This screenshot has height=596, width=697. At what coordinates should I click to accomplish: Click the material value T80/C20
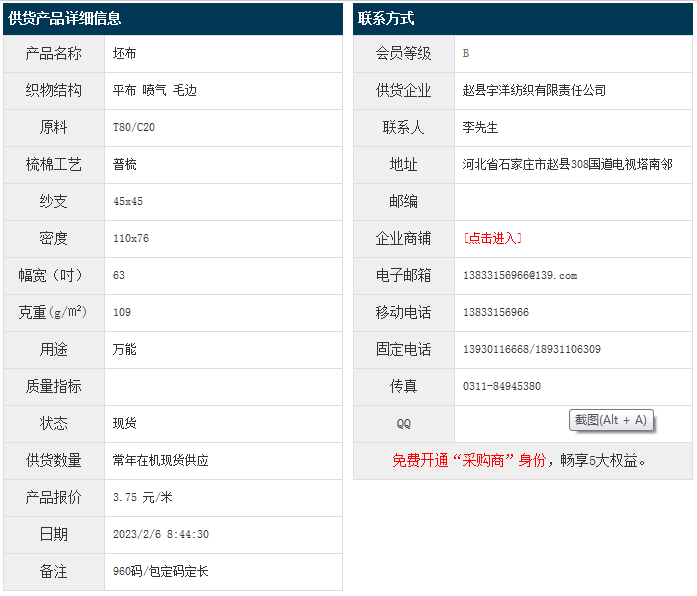tap(134, 127)
